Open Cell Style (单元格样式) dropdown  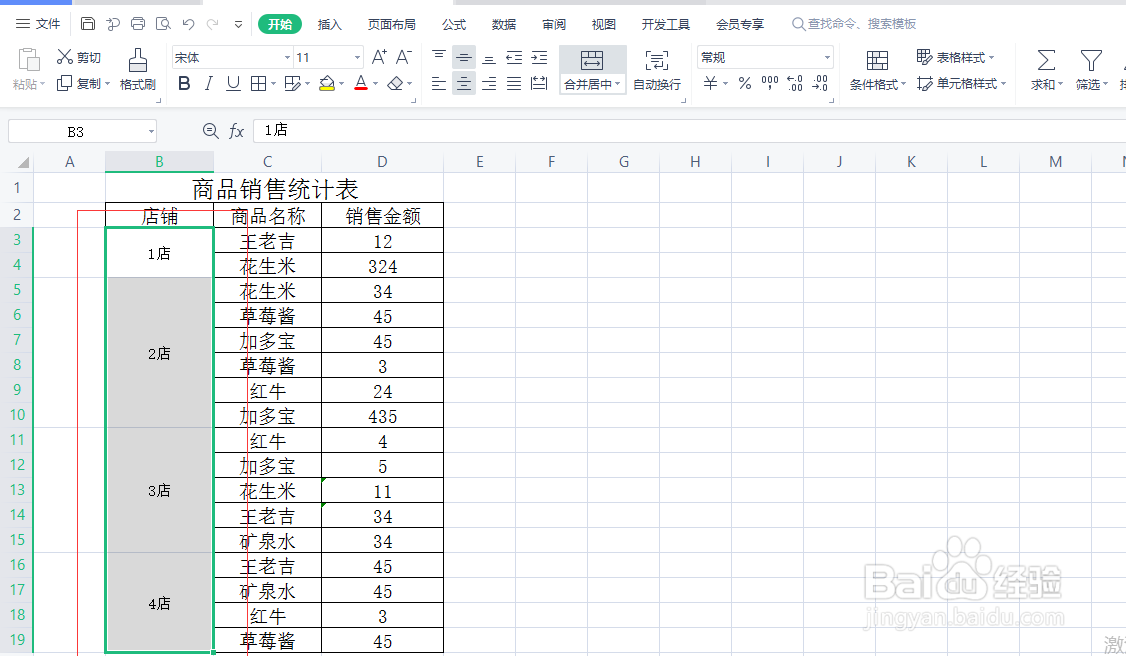pyautogui.click(x=962, y=84)
